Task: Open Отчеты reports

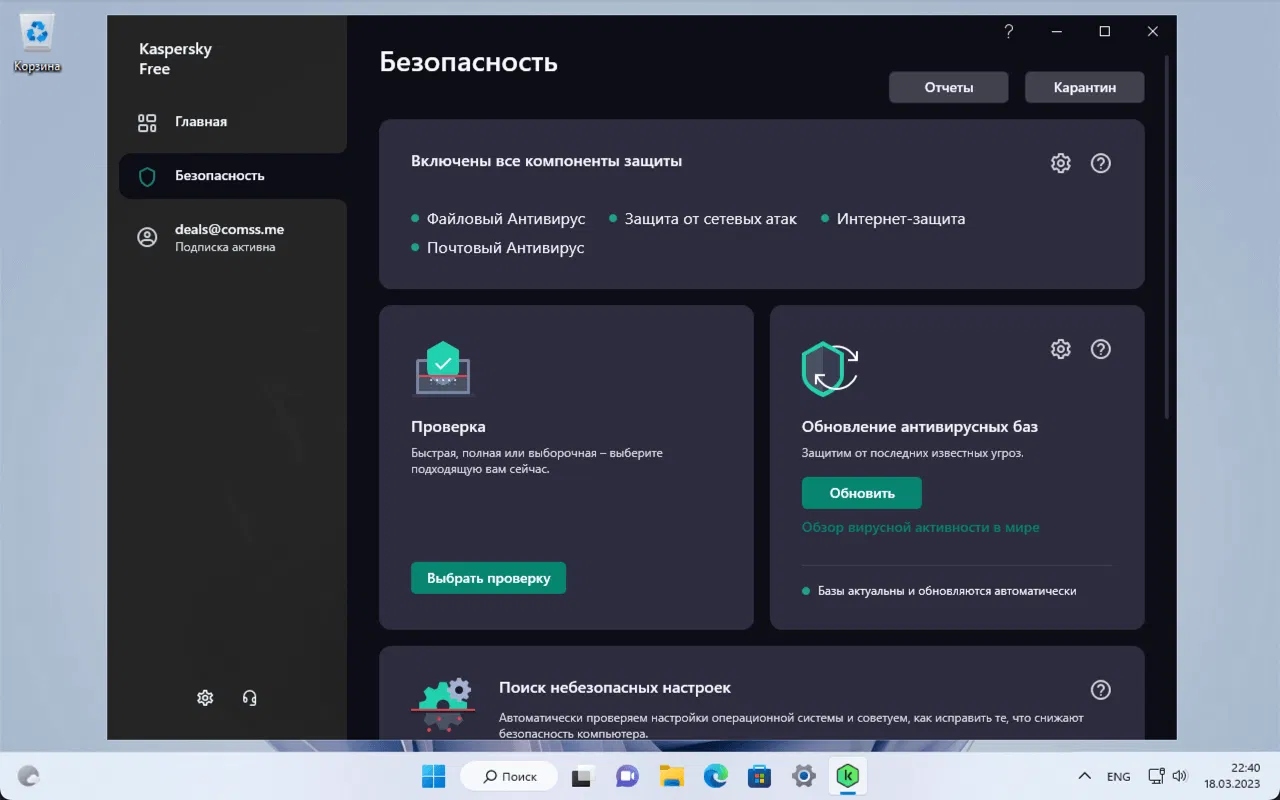Action: [x=949, y=87]
